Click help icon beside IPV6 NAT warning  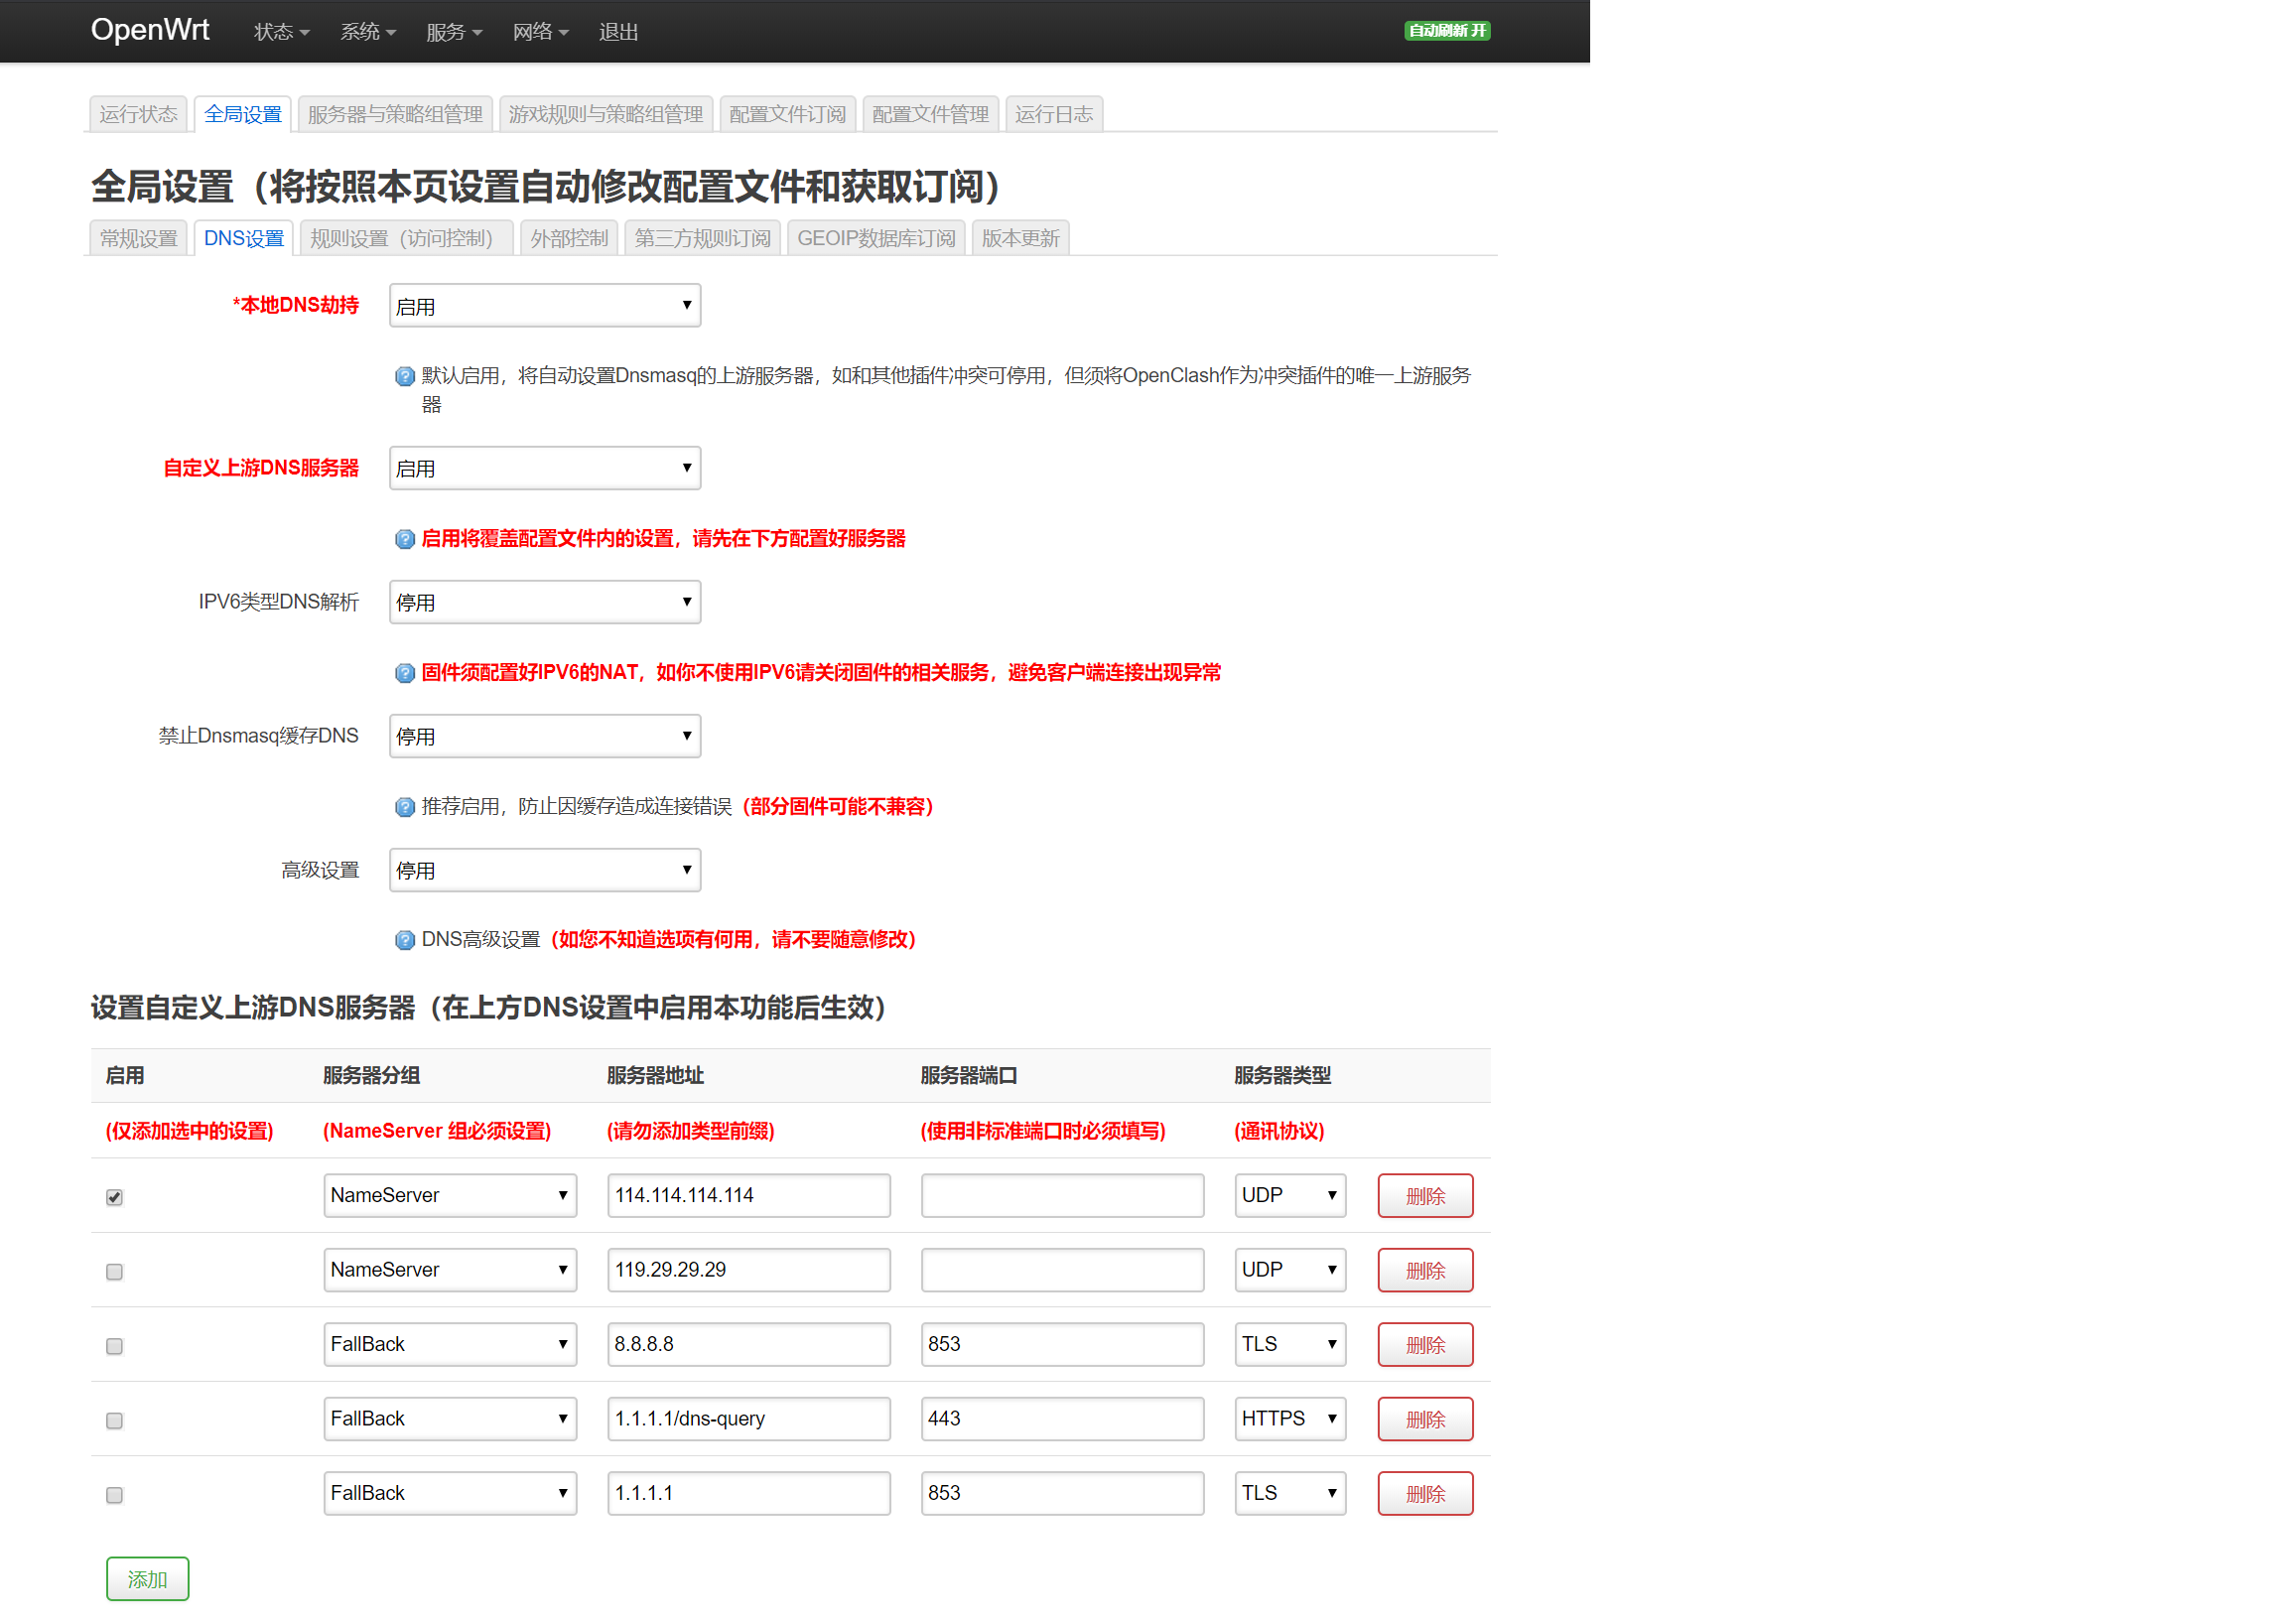point(404,673)
